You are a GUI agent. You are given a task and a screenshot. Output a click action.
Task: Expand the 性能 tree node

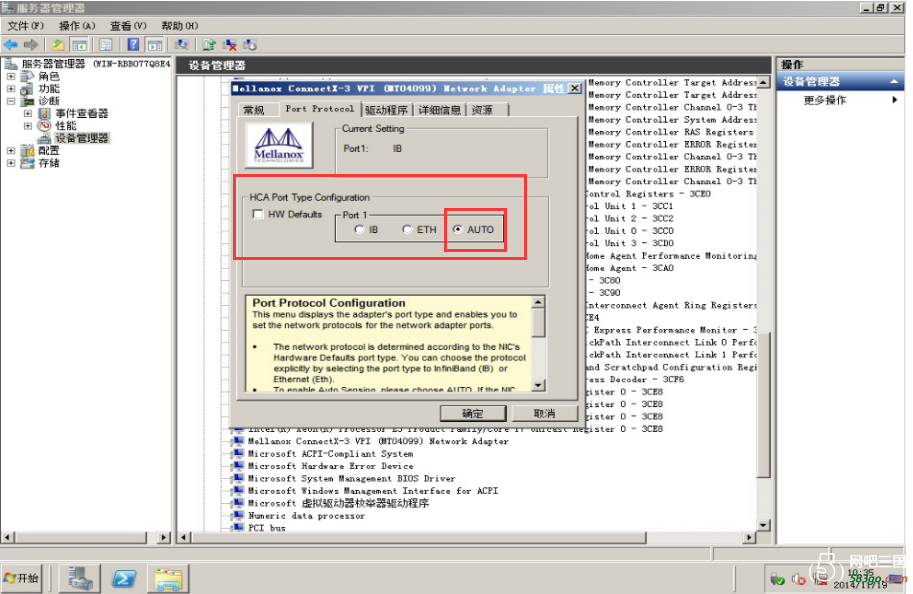pos(28,126)
